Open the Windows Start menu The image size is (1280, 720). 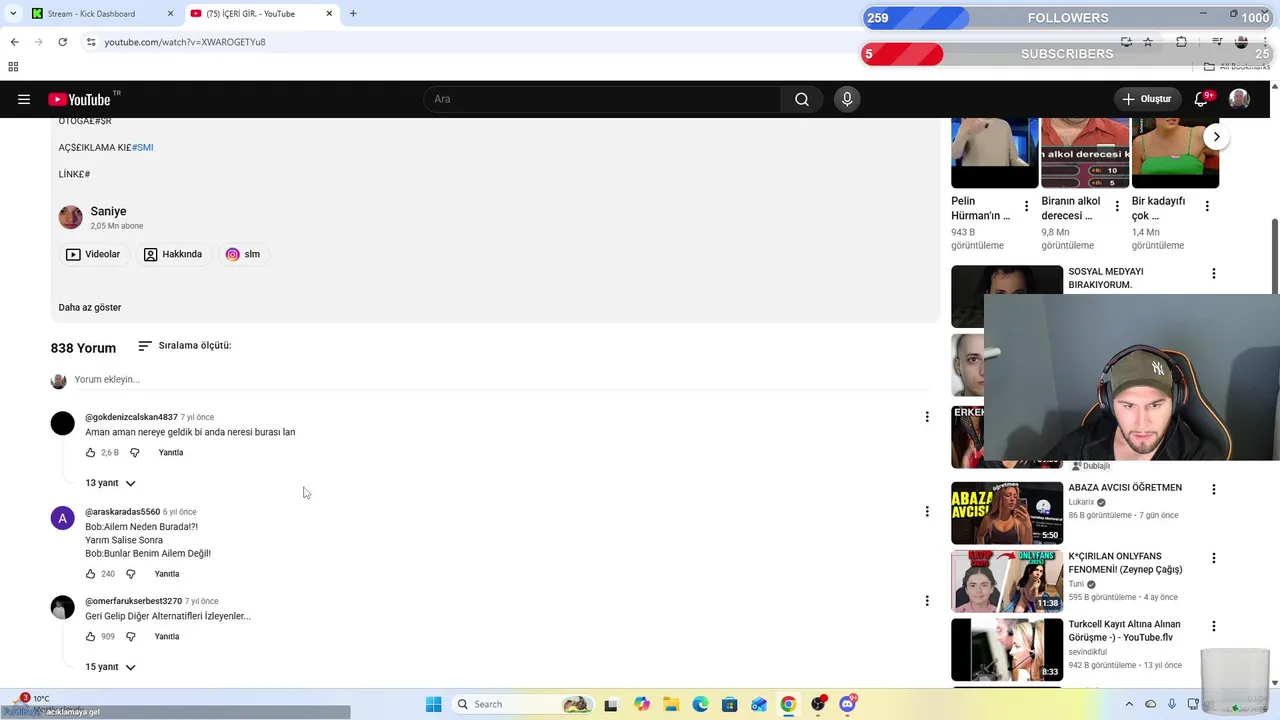point(433,704)
